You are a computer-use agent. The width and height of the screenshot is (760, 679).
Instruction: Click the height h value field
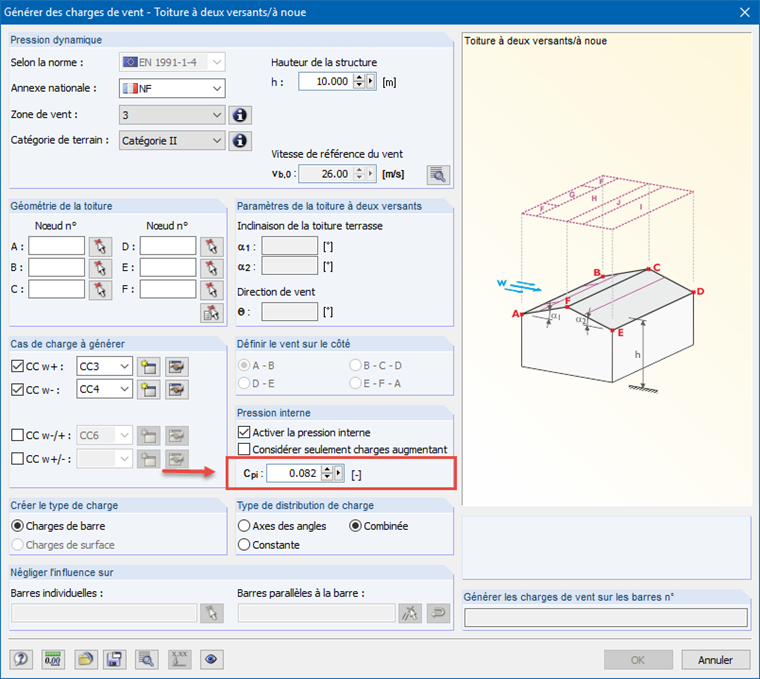(x=326, y=81)
